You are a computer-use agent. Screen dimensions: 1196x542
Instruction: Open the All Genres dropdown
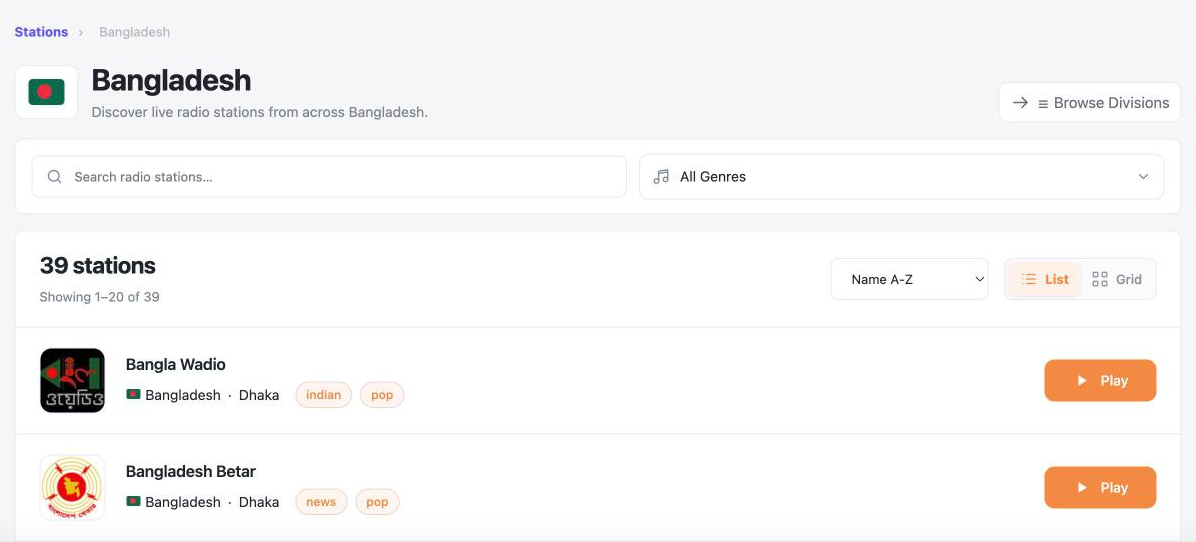902,177
